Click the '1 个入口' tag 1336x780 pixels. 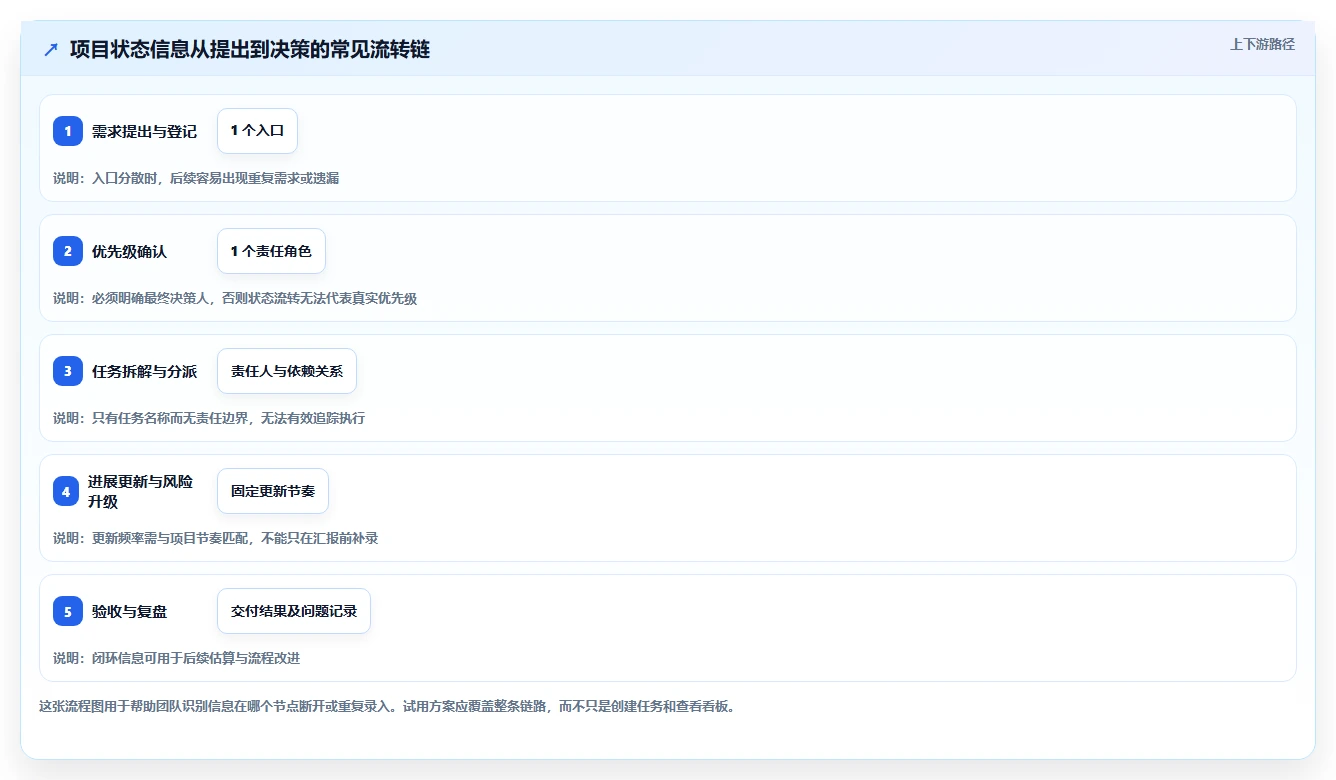[x=257, y=131]
